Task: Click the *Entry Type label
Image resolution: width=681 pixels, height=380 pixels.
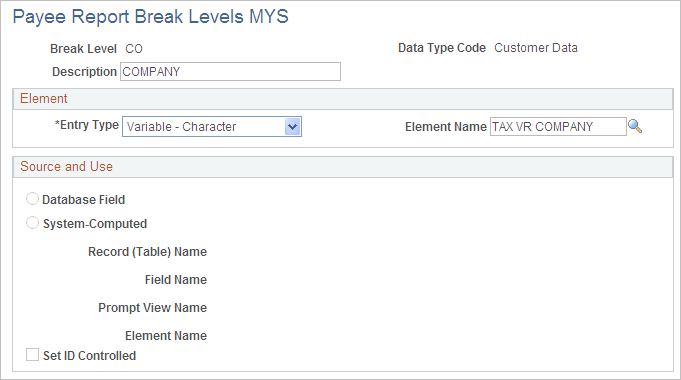Action: (x=87, y=125)
